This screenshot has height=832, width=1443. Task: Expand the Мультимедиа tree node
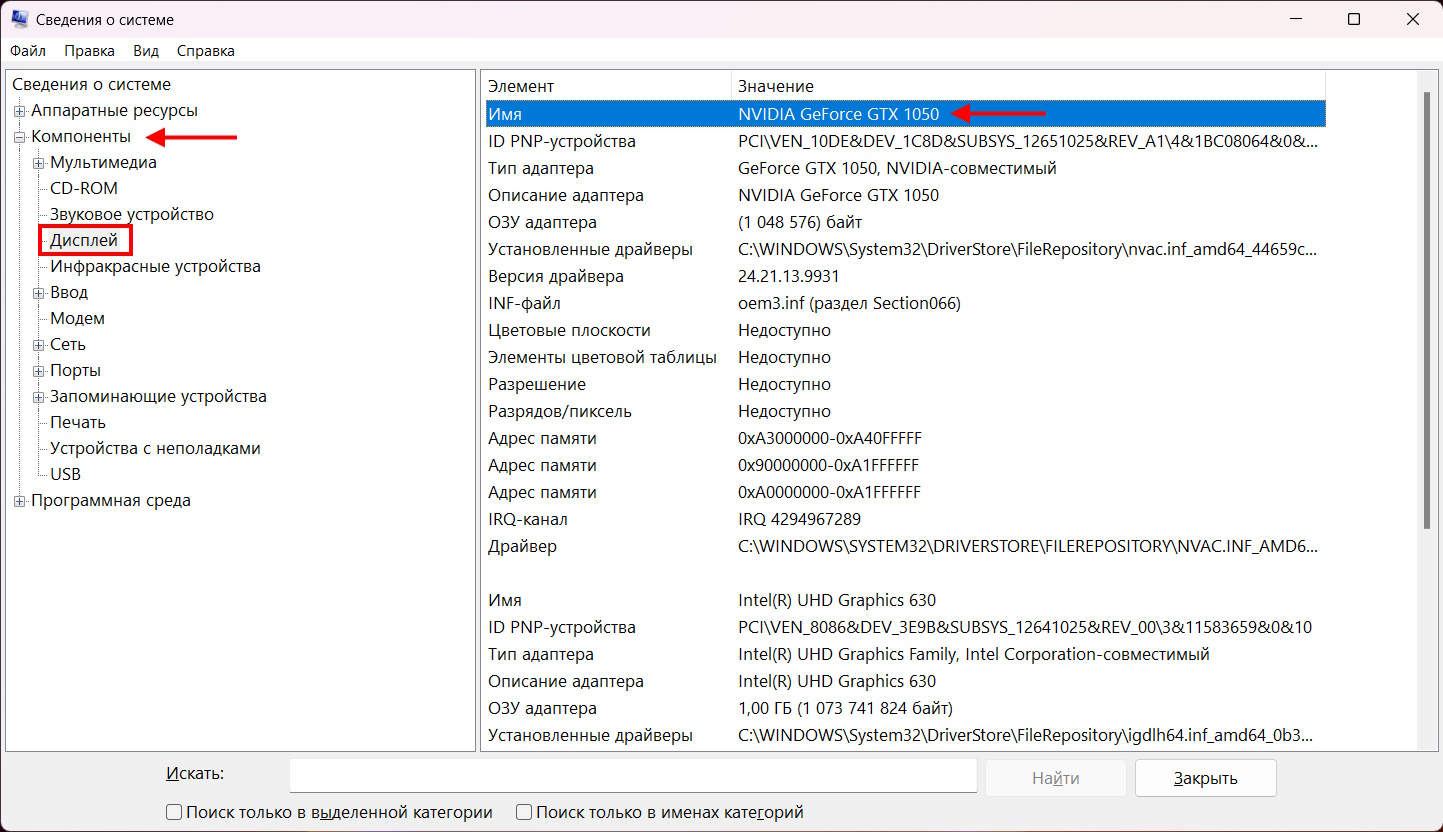coord(39,163)
